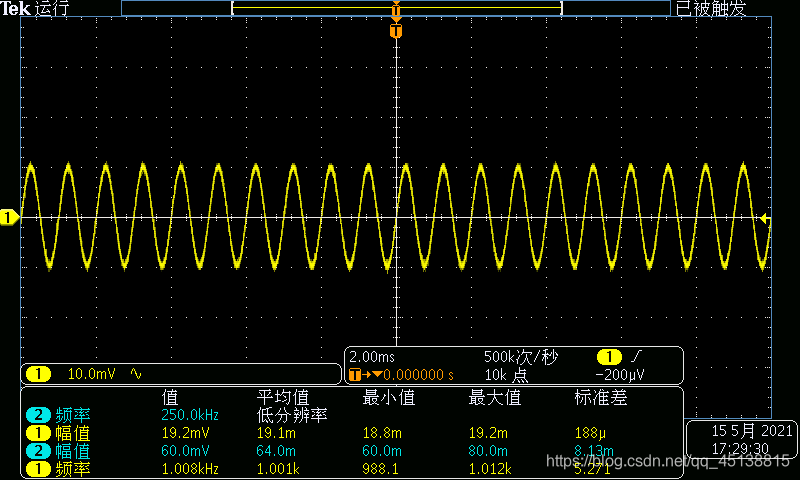Select the channel 1 badge beside 10.0mV
The width and height of the screenshot is (800, 480).
38,374
